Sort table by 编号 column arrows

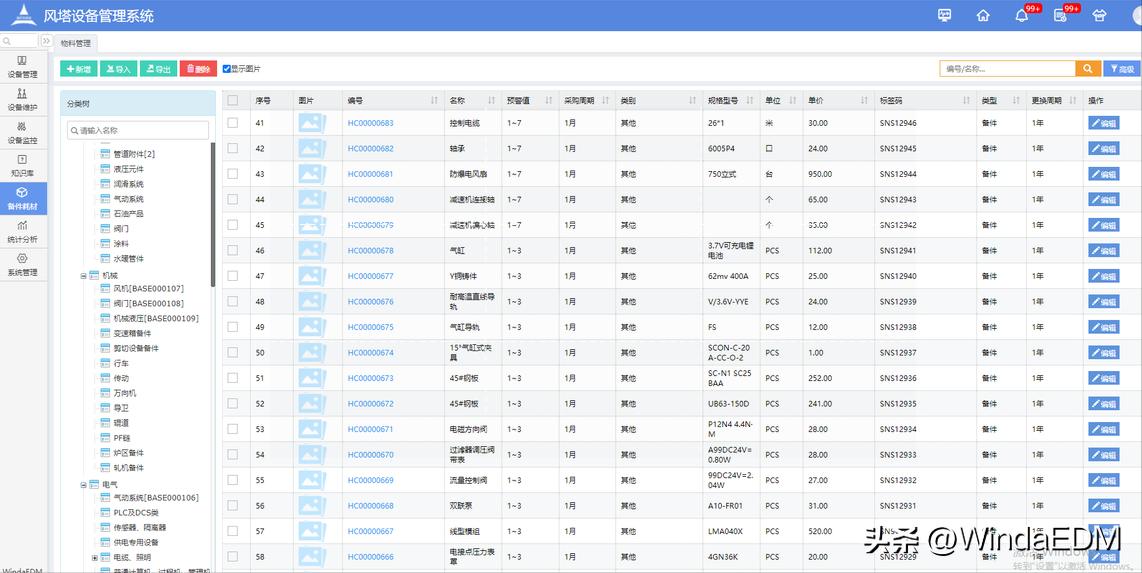[435, 100]
